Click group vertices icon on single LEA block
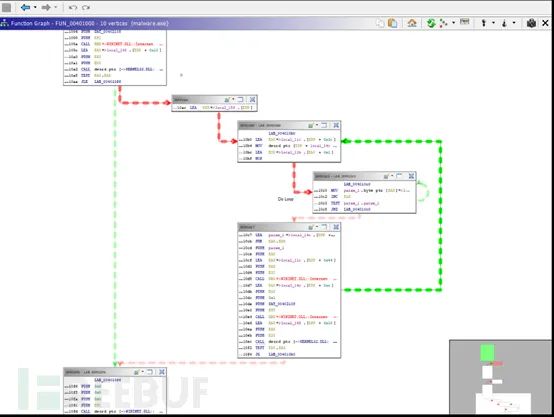The width and height of the screenshot is (554, 417). pos(252,100)
